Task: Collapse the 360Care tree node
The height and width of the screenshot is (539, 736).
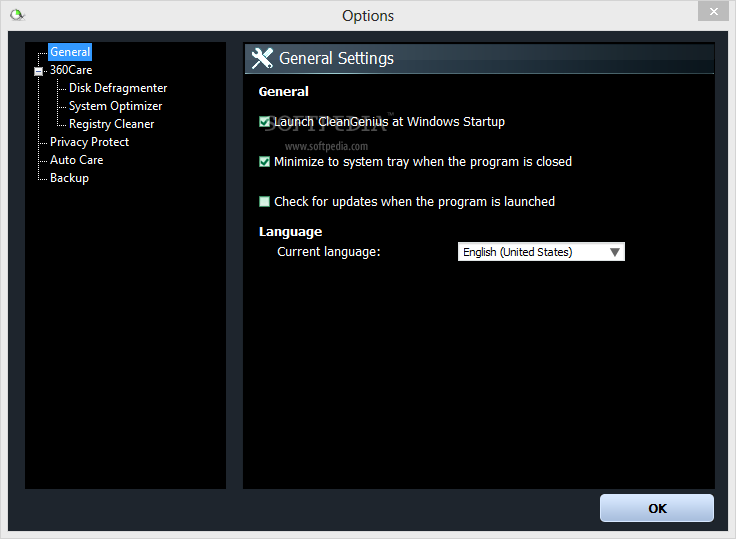Action: (38, 71)
